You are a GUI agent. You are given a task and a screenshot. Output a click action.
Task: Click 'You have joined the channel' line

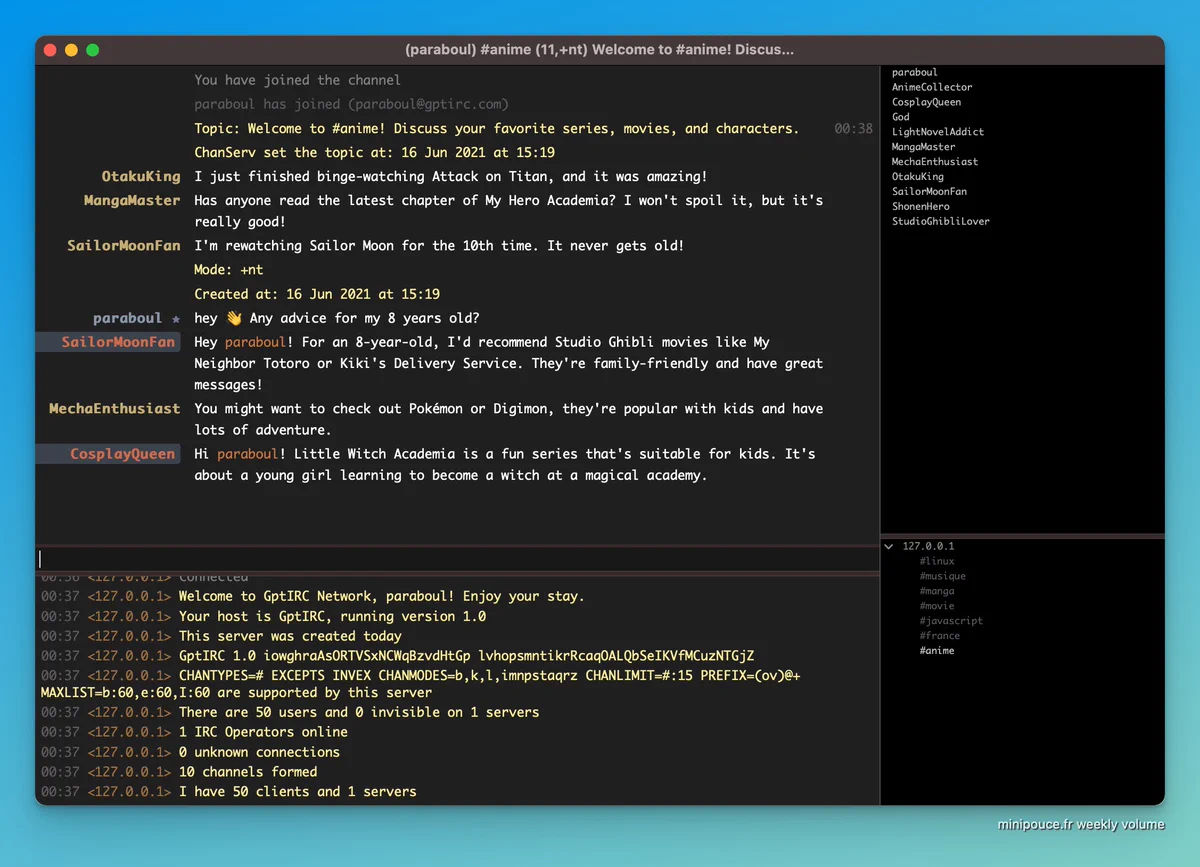coord(298,80)
